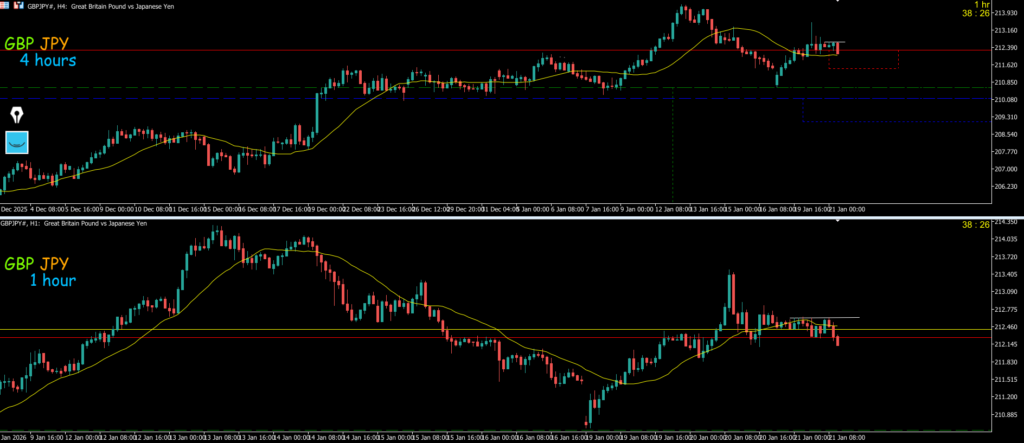
Task: Select the red dotted rectangle on the H4 chart
Action: coord(863,59)
